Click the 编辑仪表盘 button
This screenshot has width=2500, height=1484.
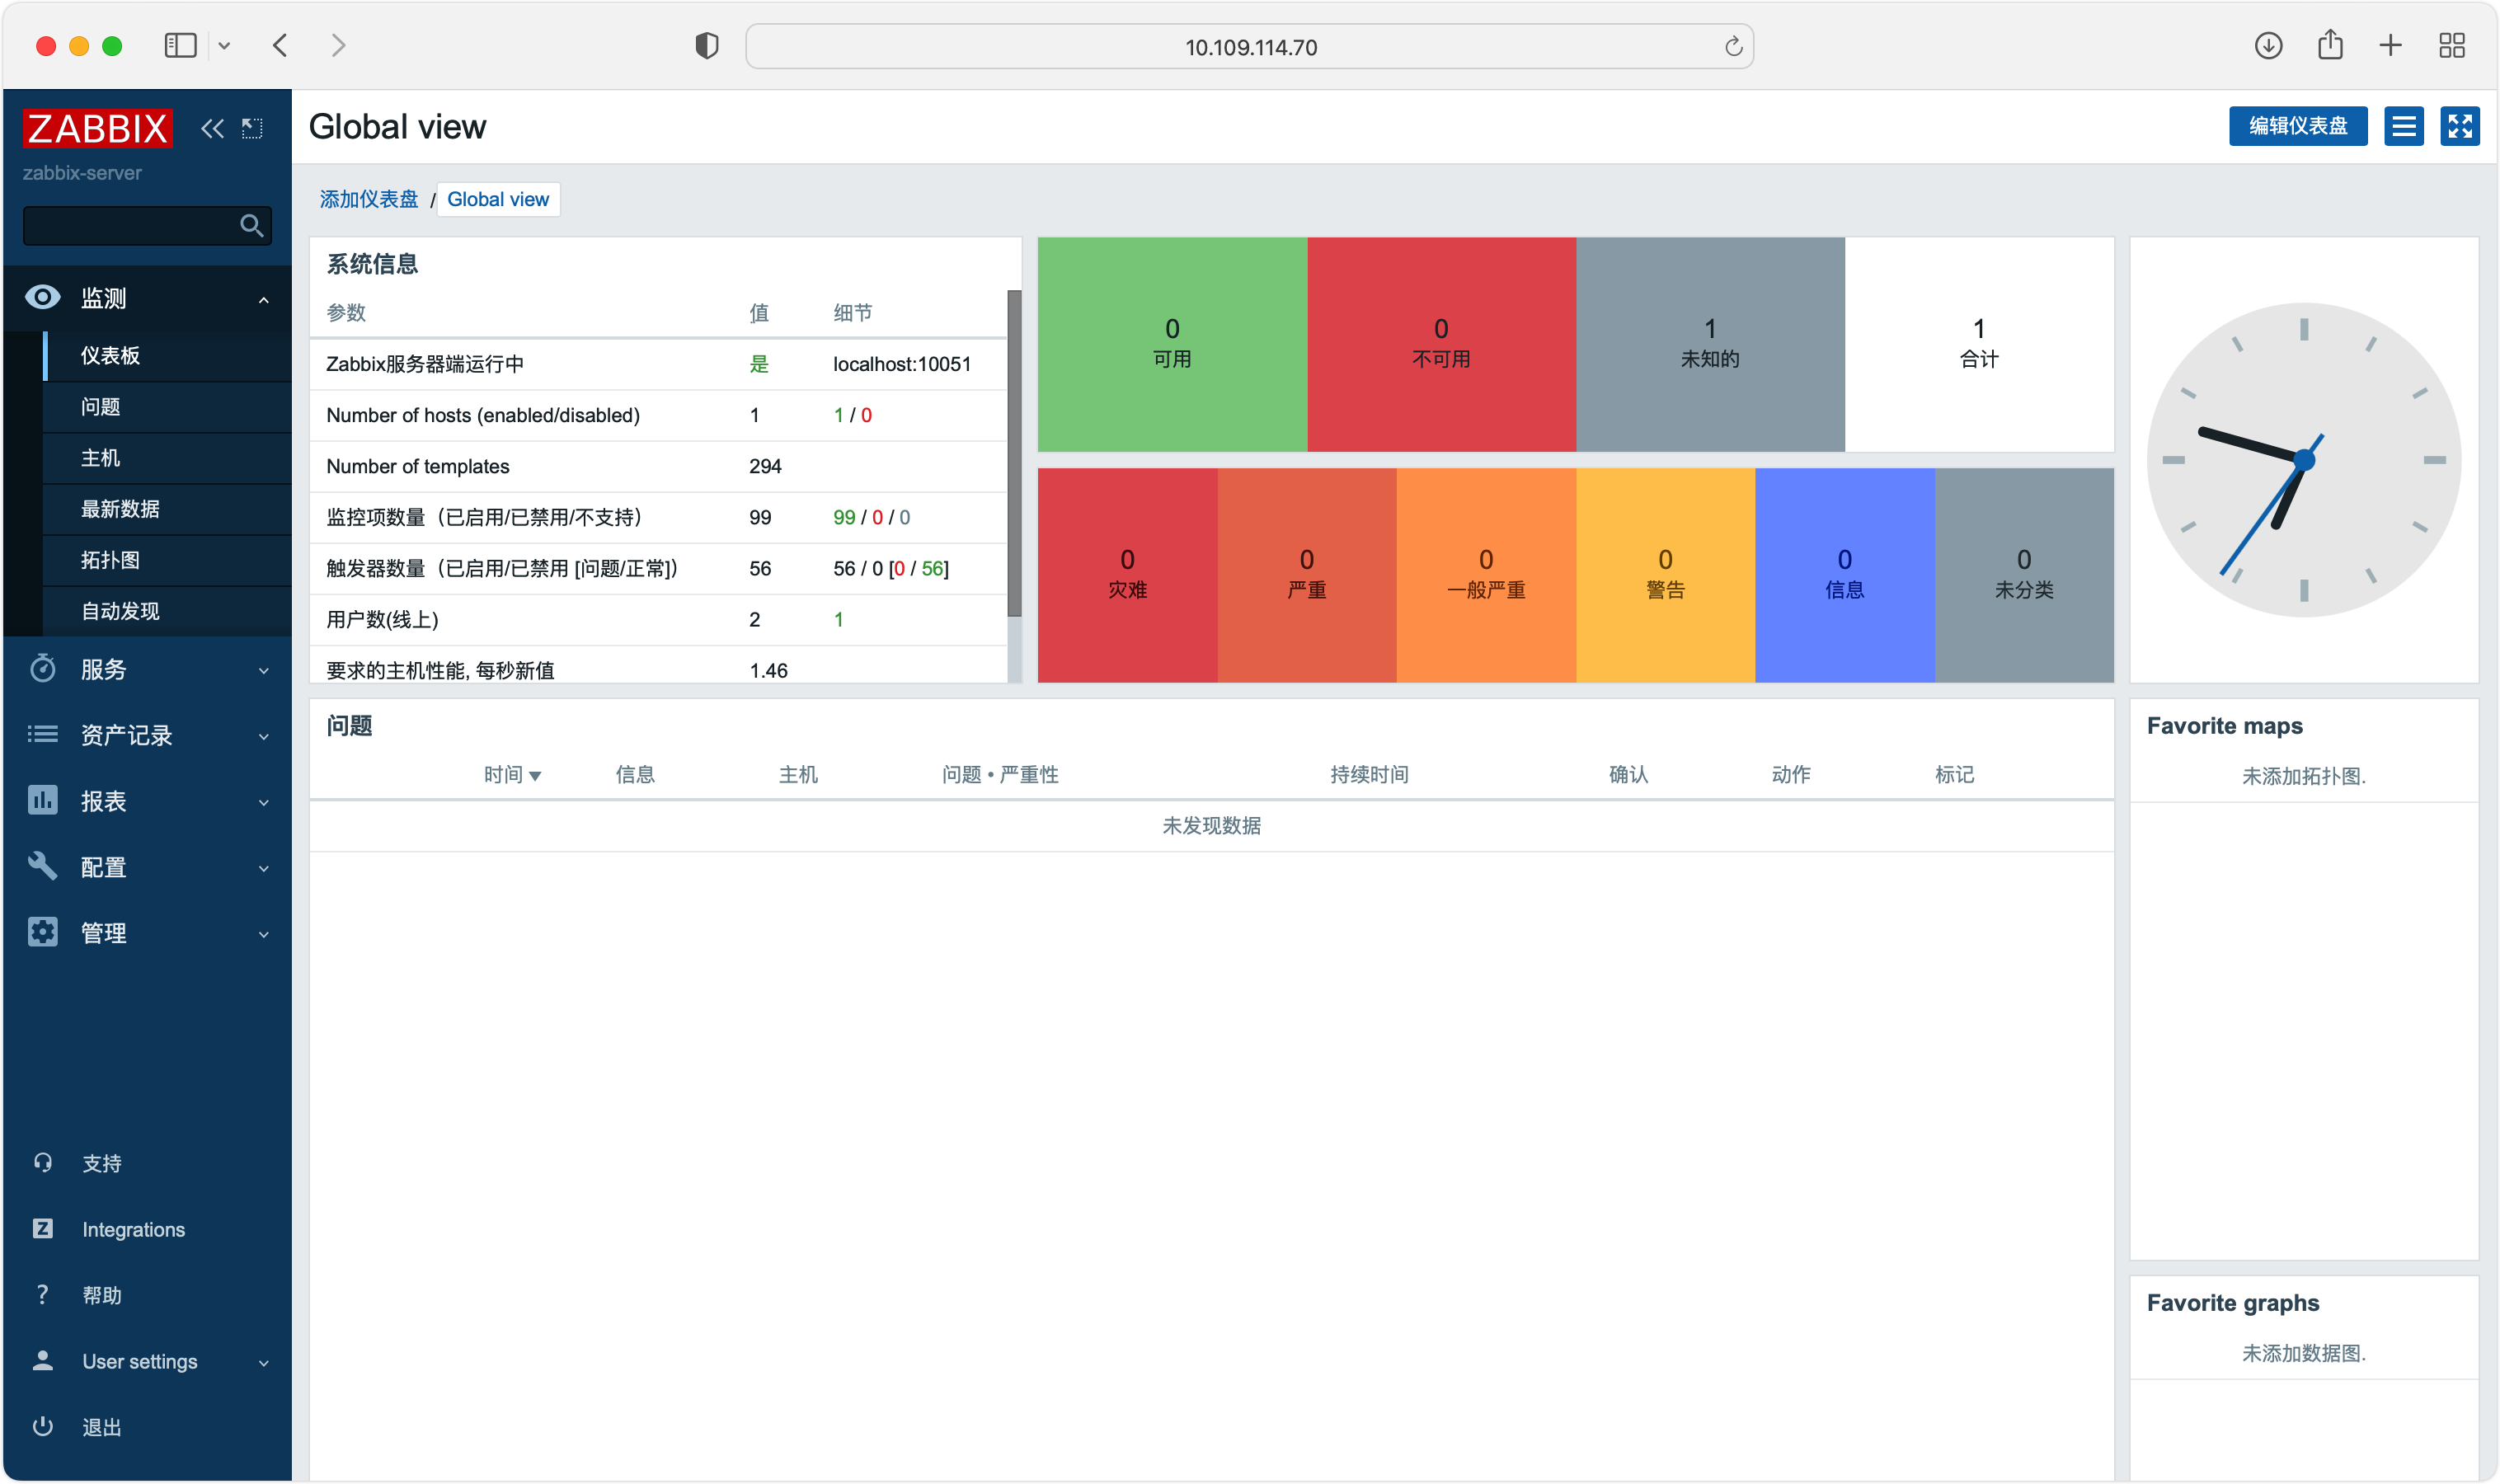tap(2297, 126)
